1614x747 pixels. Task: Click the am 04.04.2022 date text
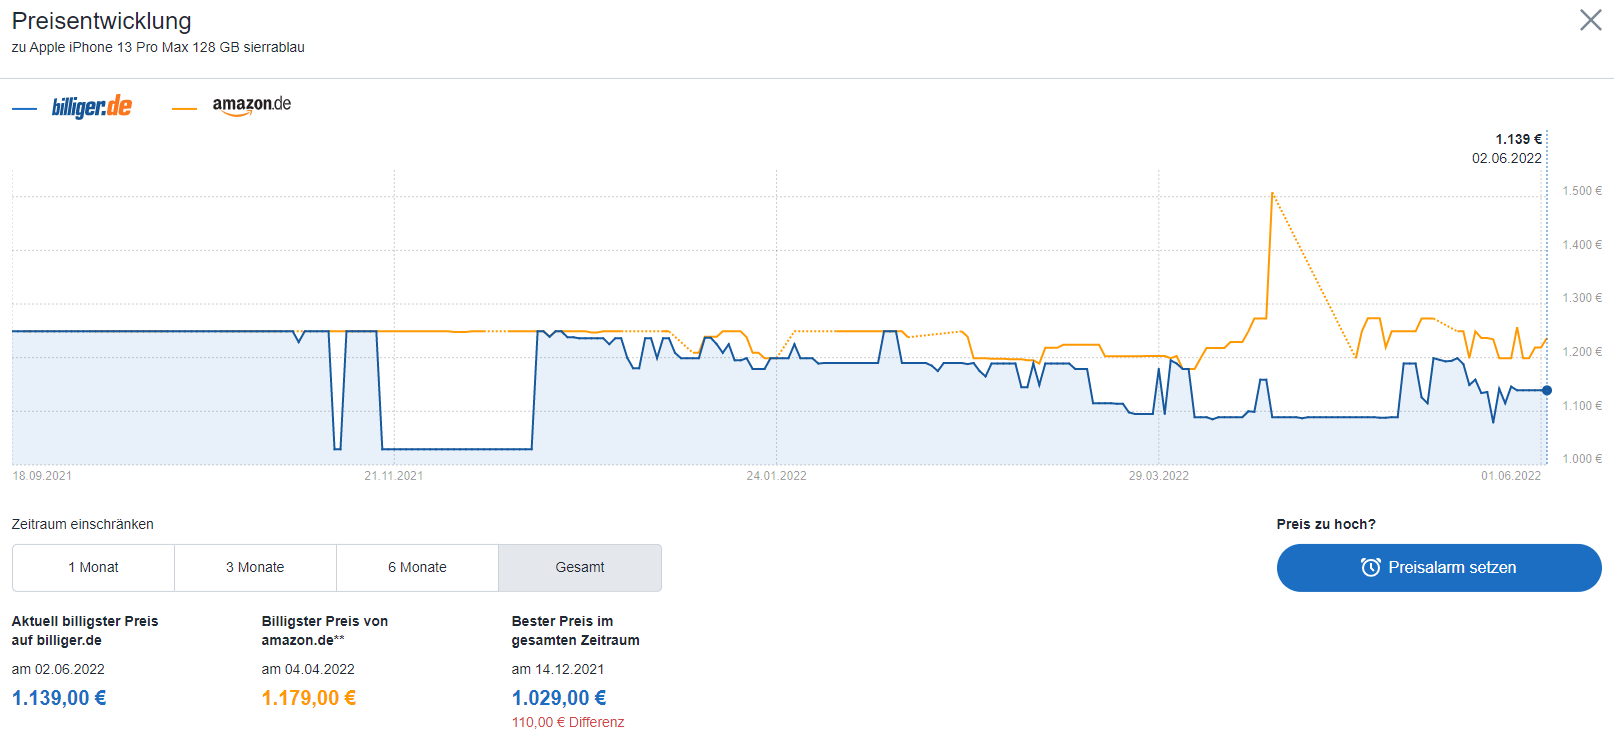coord(308,669)
